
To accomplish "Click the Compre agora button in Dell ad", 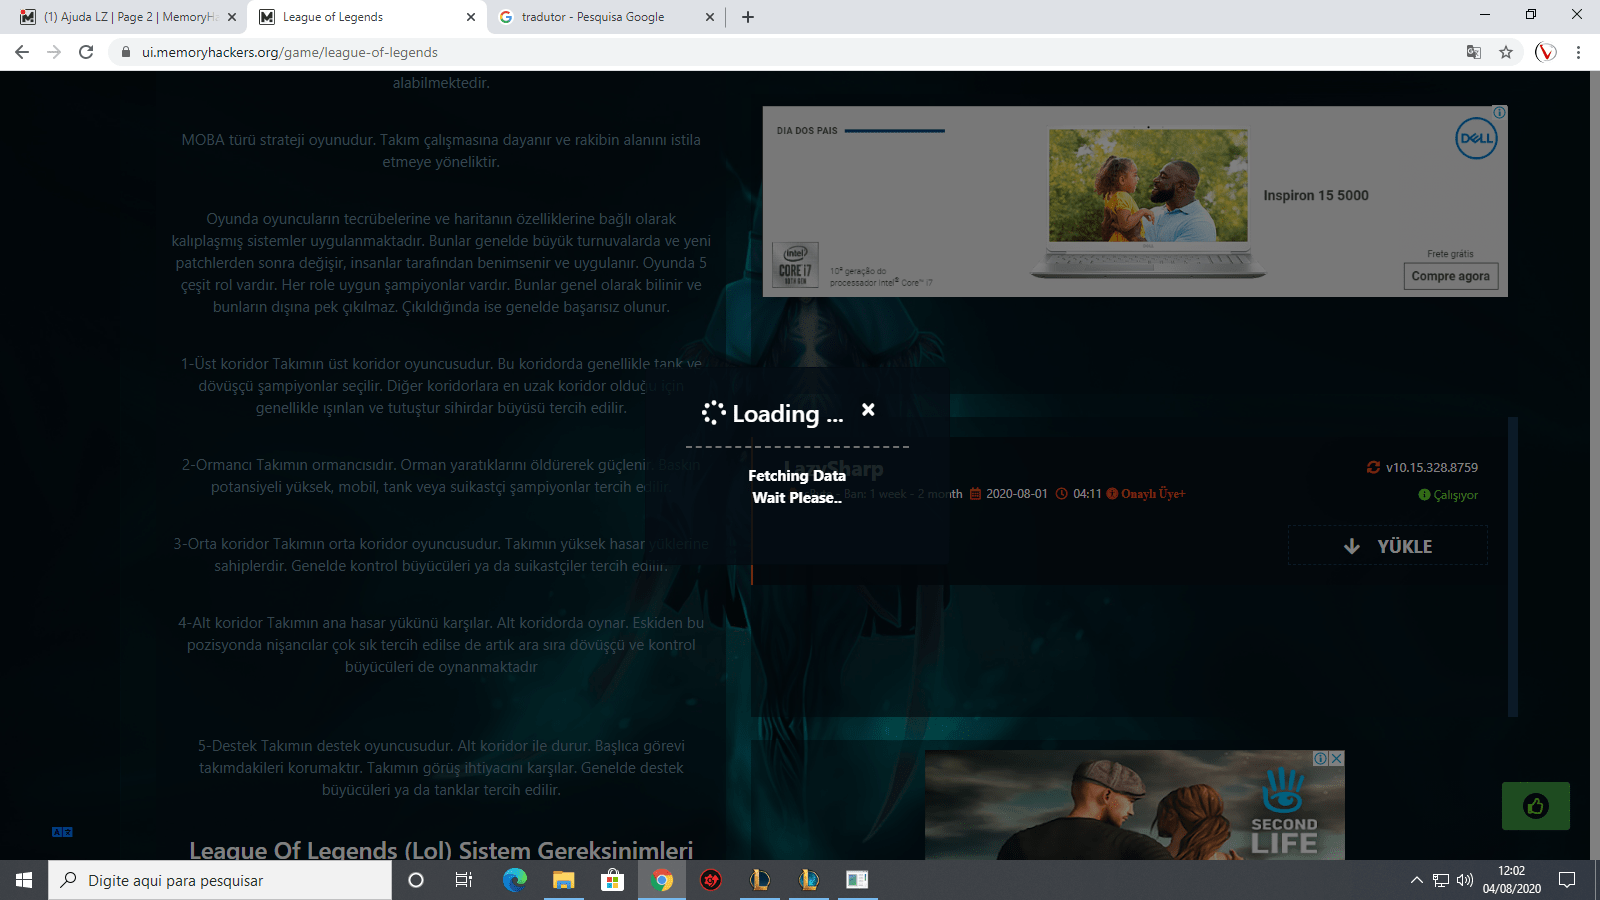I will point(1450,276).
